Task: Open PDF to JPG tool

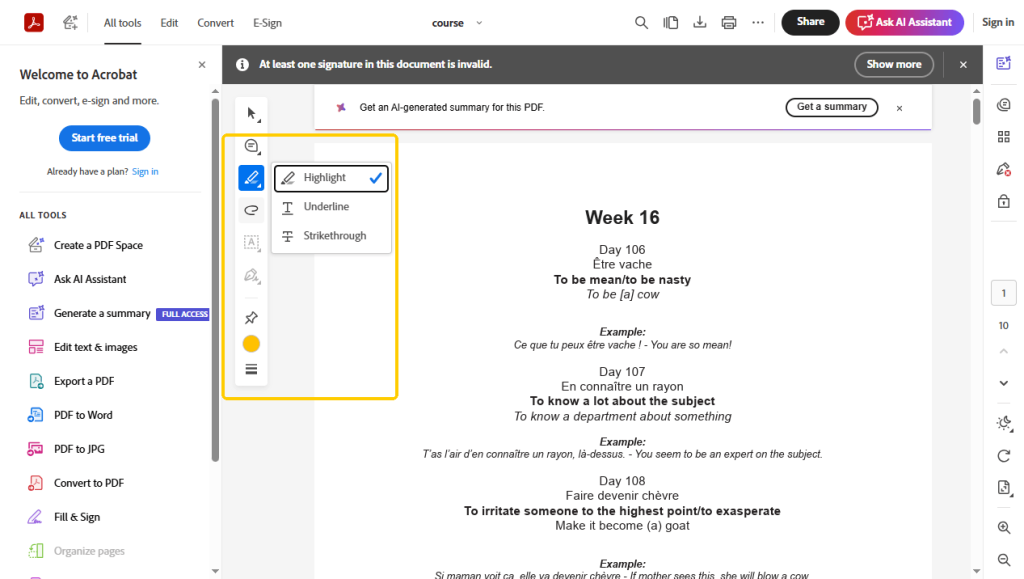Action: pos(66,449)
